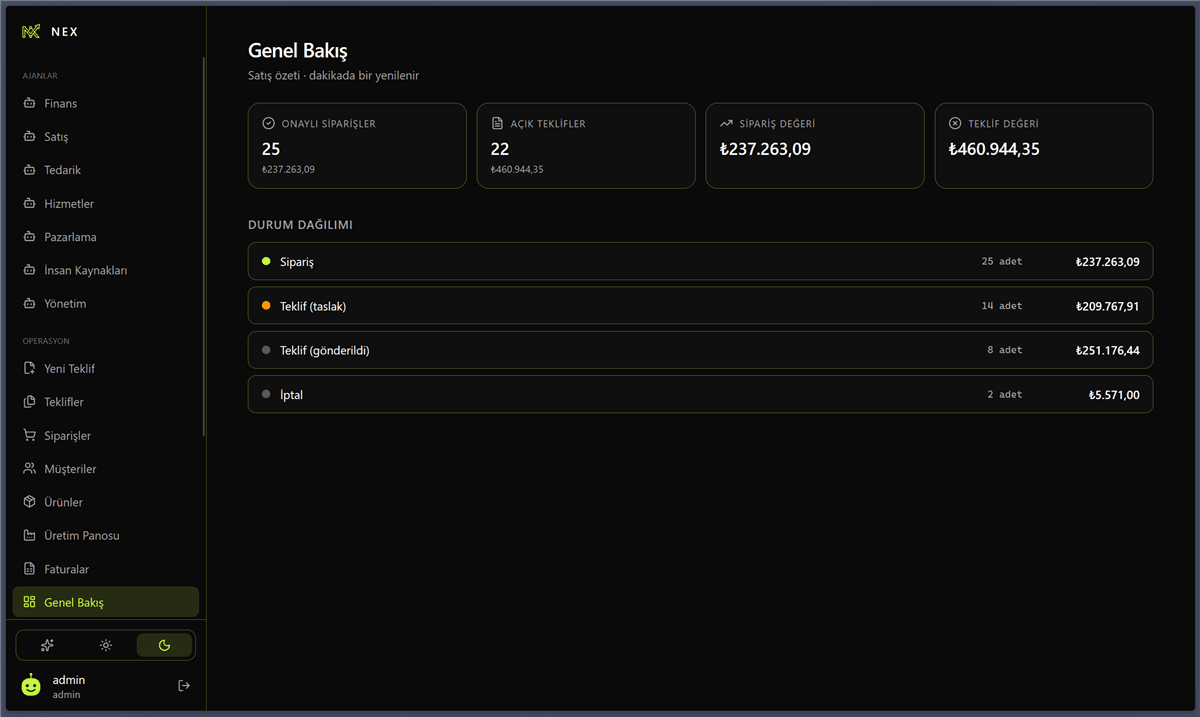
Task: Click the Teklif (gönderildi) row label
Action: 325,350
